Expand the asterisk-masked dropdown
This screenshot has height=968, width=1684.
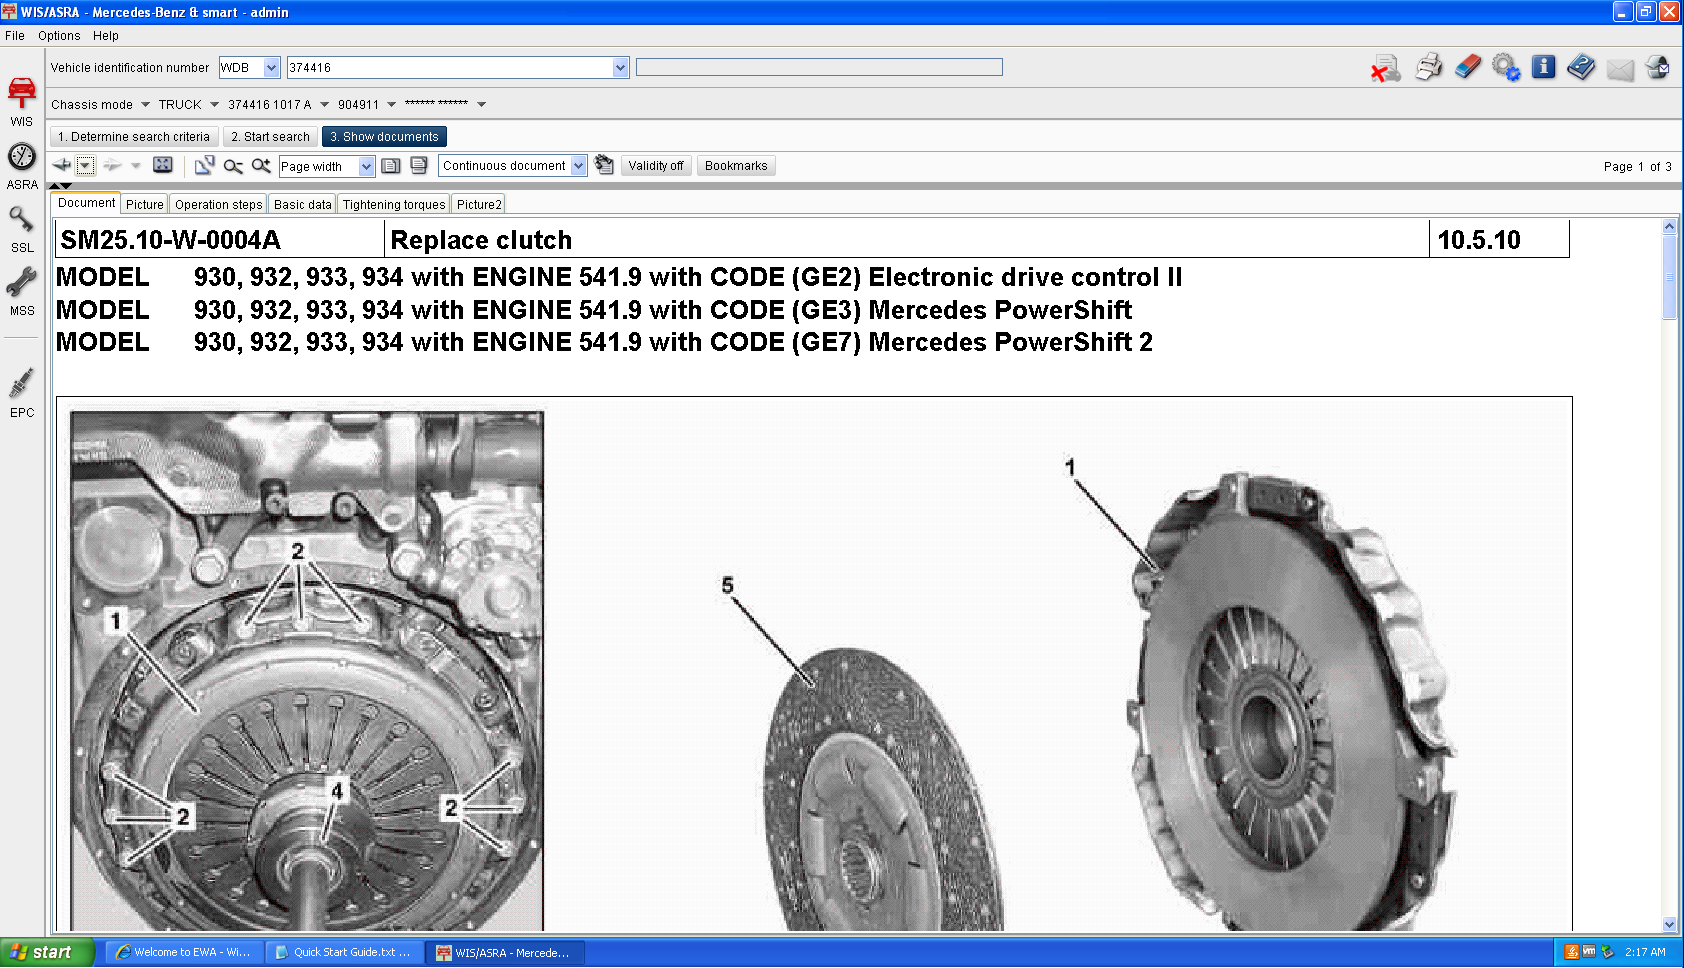click(x=481, y=104)
